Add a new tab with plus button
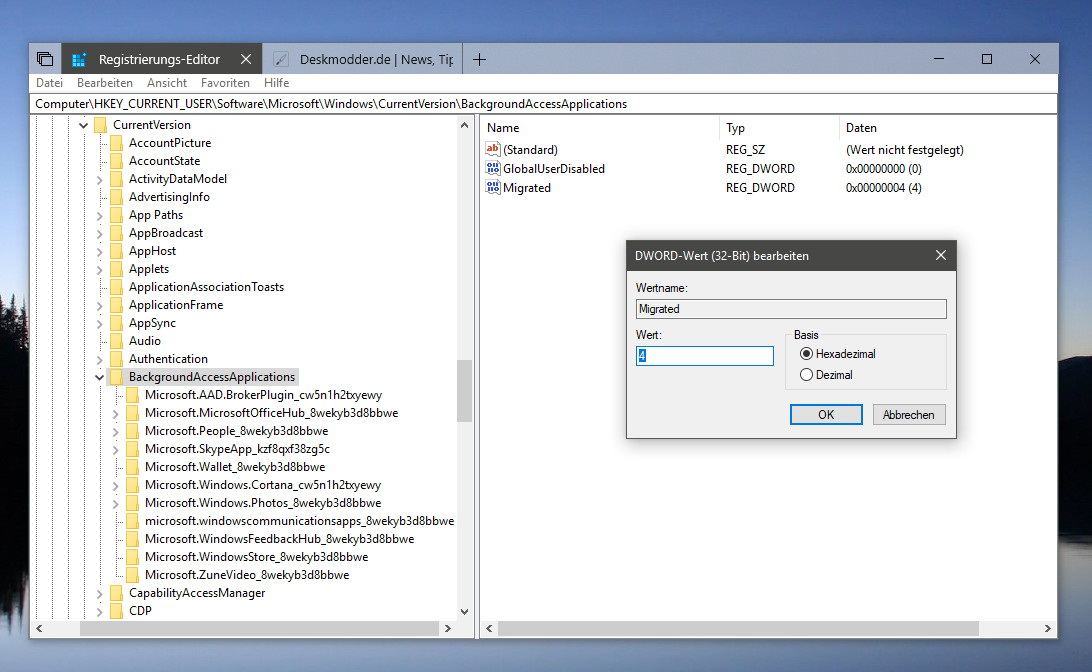Screen dimensions: 1092x672 click(x=479, y=59)
